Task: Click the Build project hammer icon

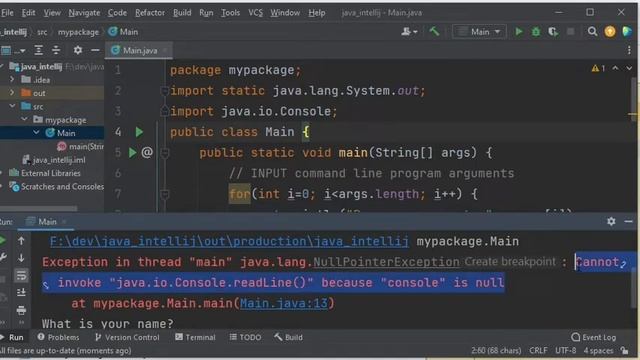Action: point(434,31)
